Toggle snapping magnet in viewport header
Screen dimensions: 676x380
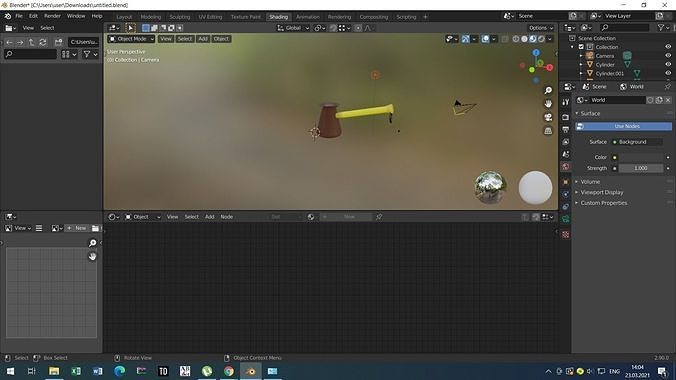coord(333,28)
